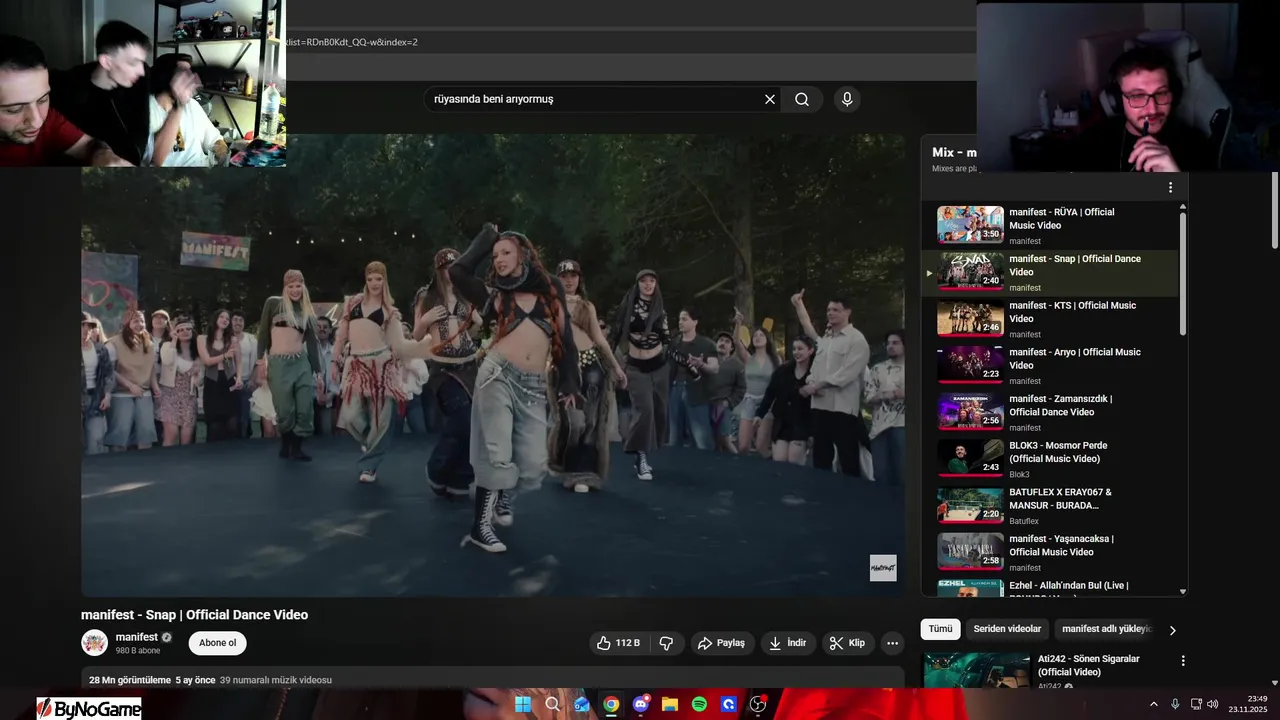Start voice search with the microphone
Image resolution: width=1280 pixels, height=720 pixels.
(x=847, y=99)
